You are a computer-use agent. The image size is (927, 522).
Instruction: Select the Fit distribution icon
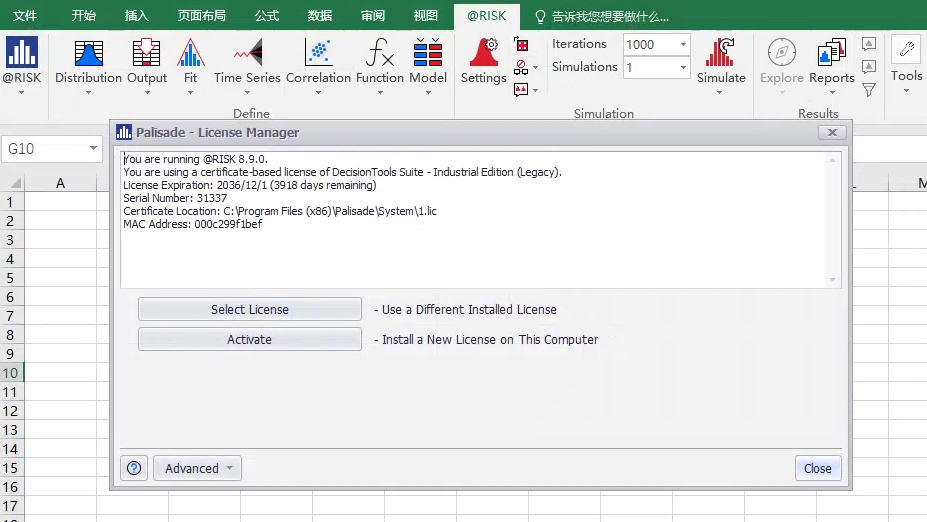pos(190,53)
